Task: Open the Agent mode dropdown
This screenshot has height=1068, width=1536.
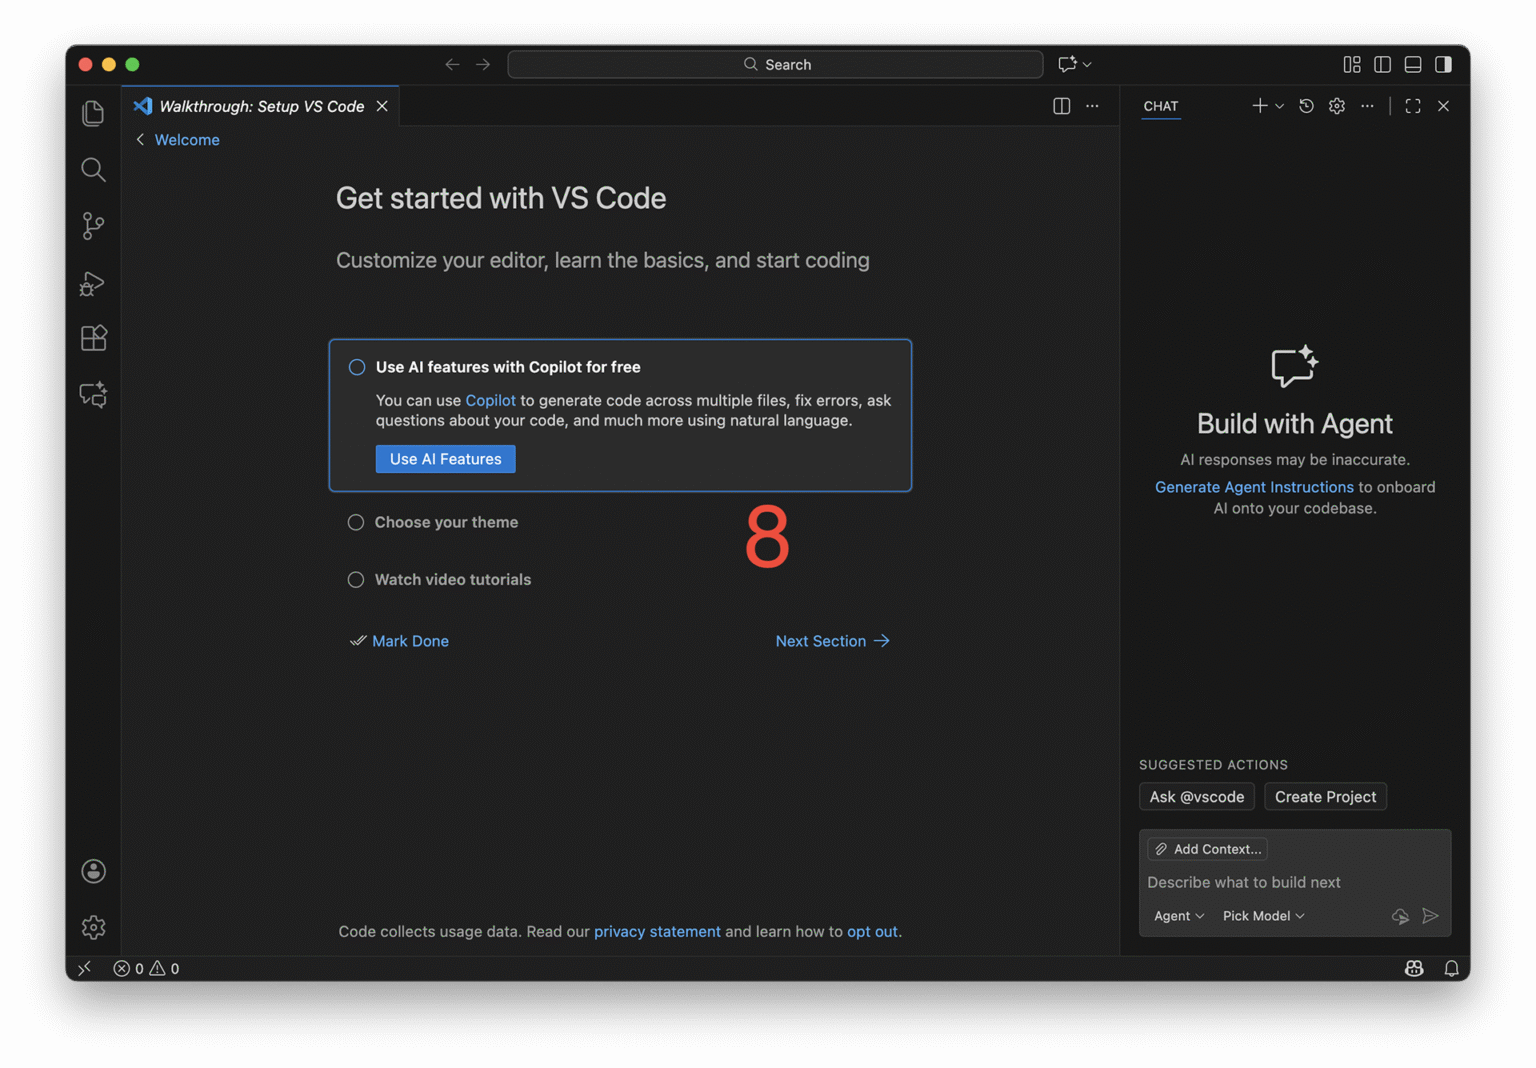Action: [1177, 915]
